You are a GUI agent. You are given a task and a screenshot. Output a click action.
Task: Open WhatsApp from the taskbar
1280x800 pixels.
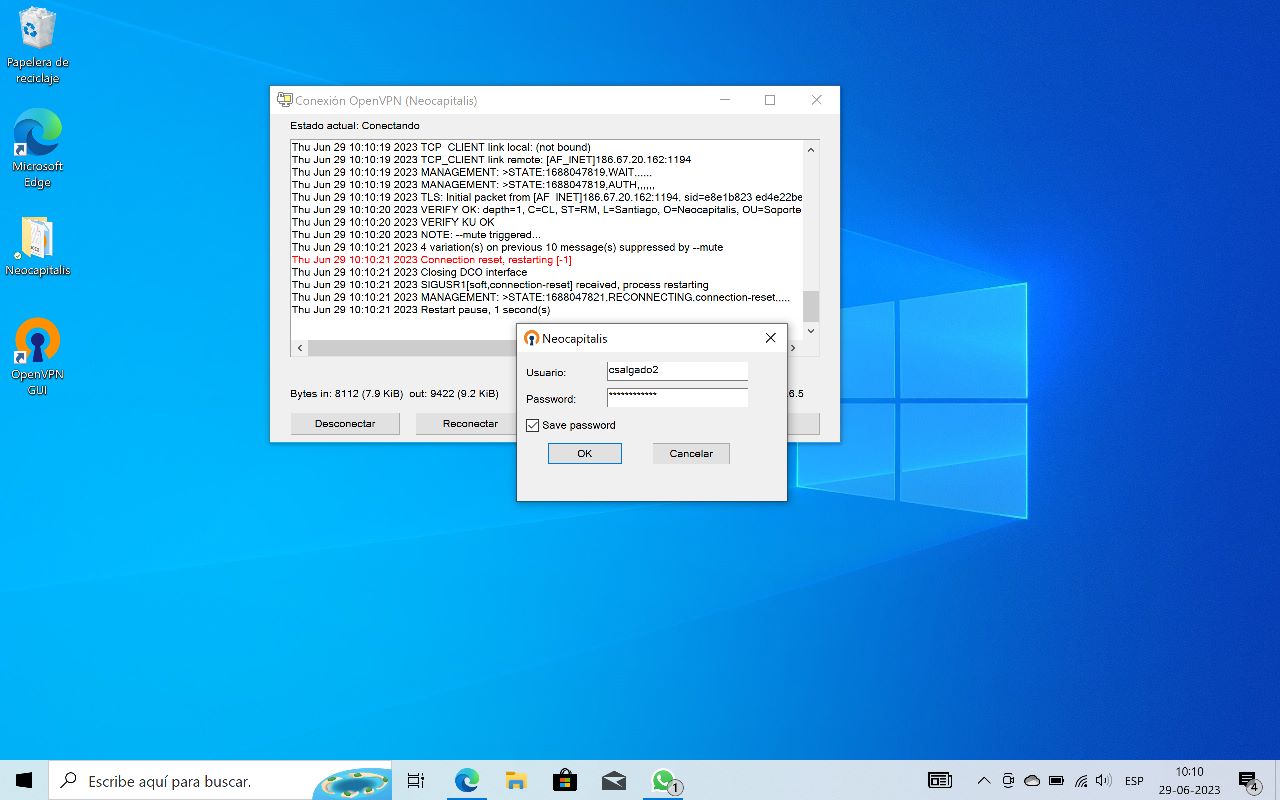664,780
